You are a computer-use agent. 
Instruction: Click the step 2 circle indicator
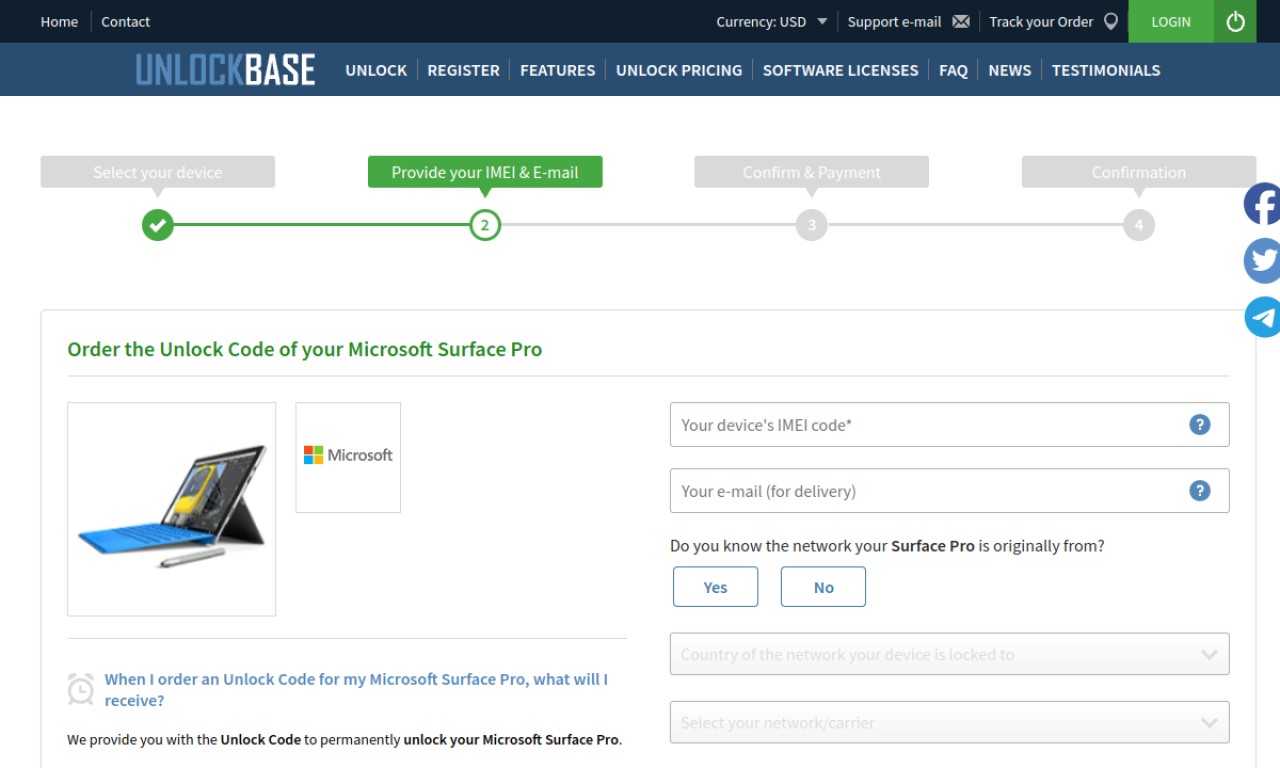point(485,225)
